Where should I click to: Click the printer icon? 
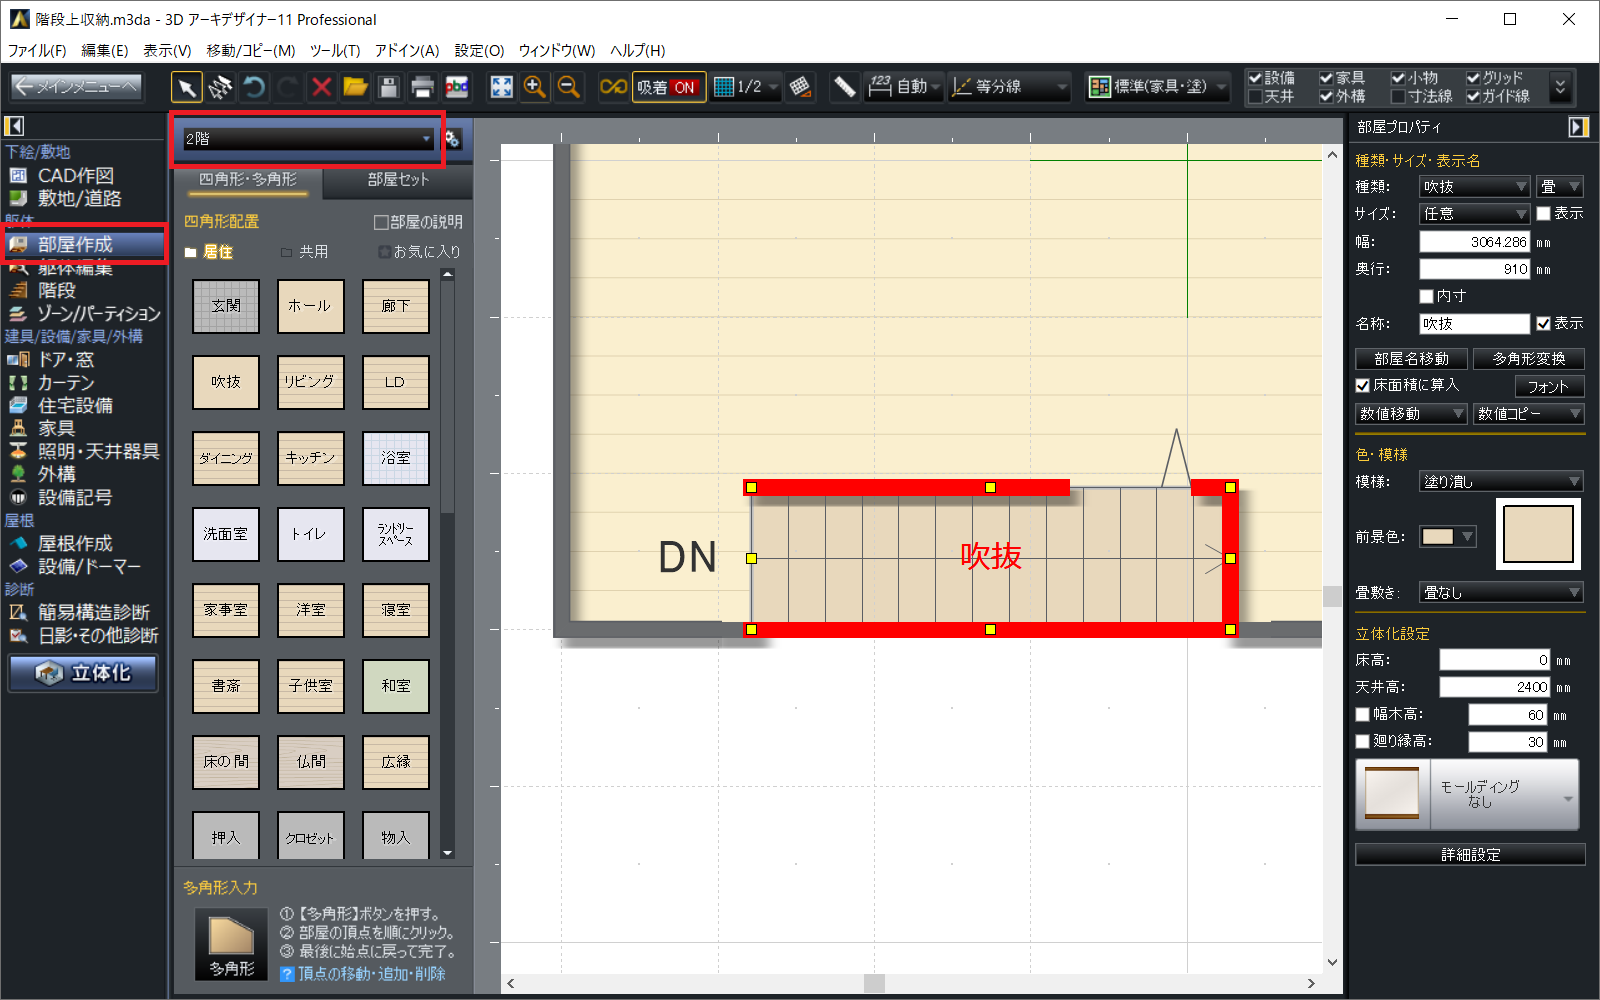(422, 88)
